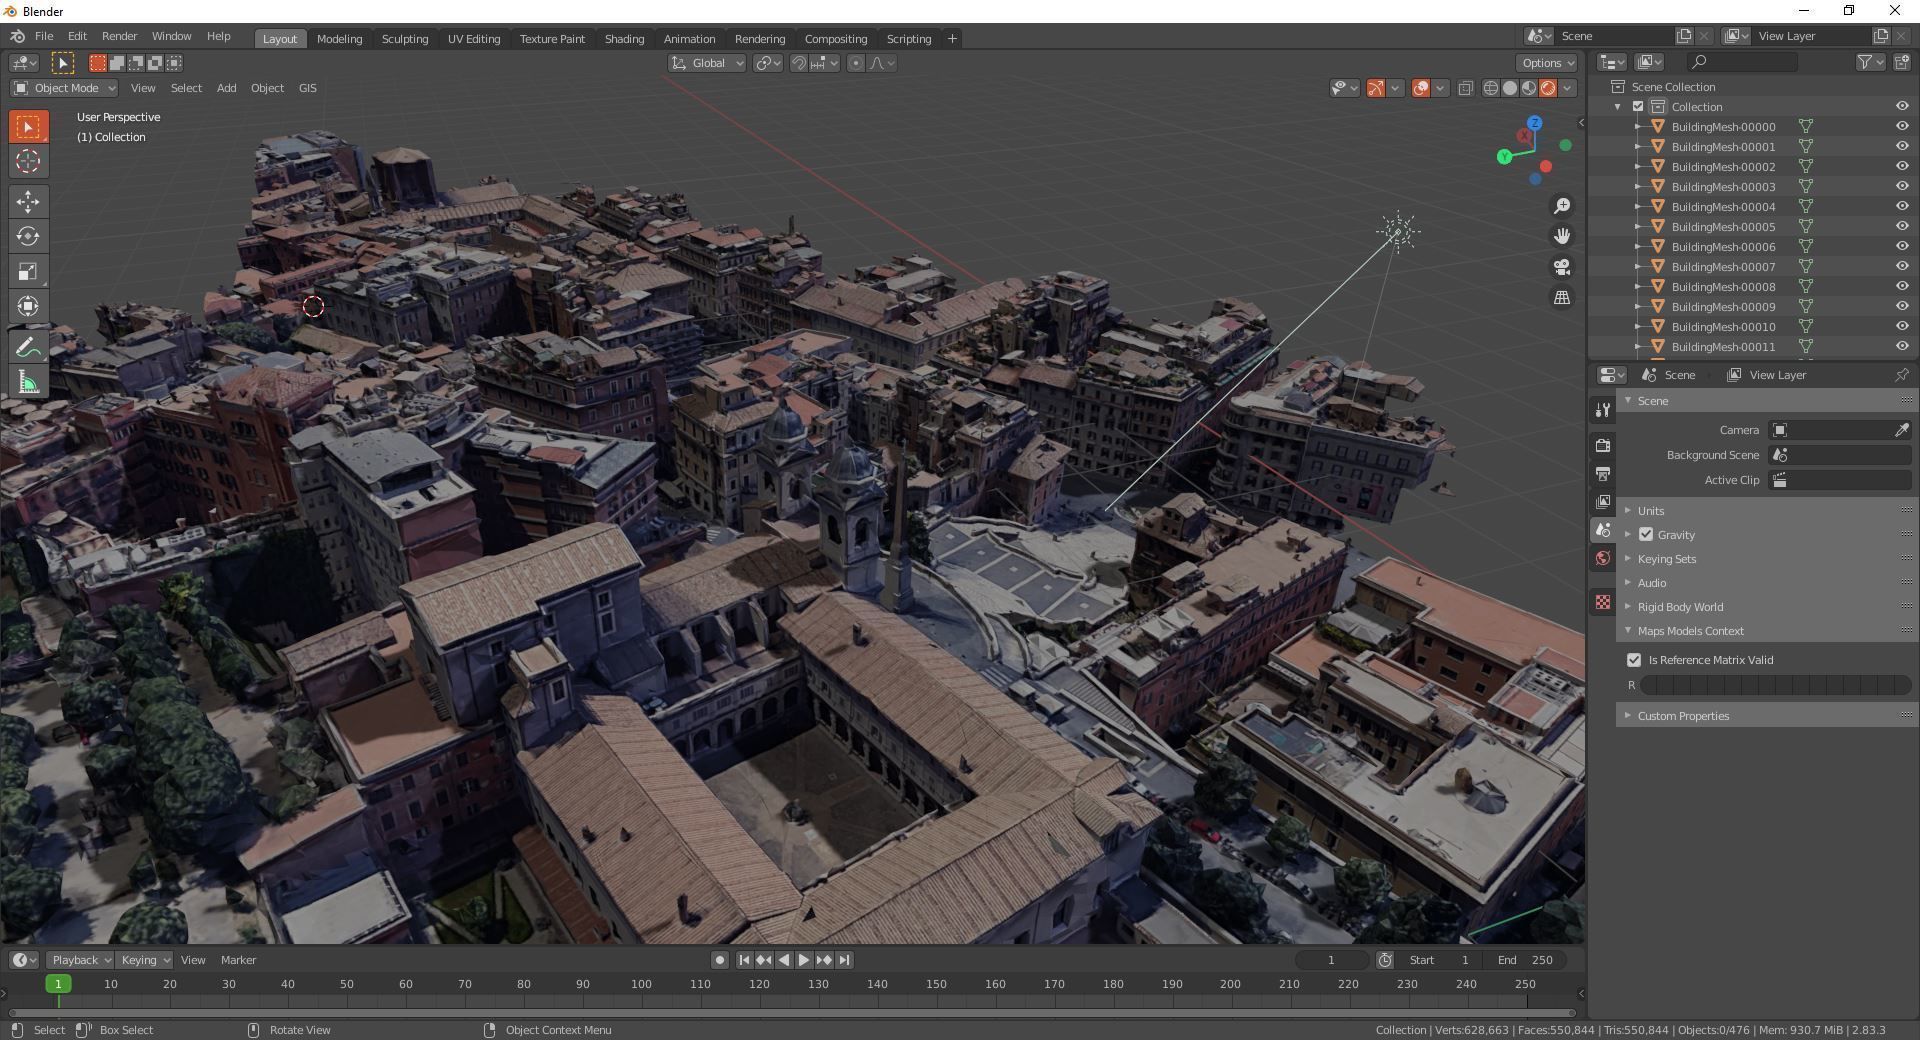Activate the Scale tool
Image resolution: width=1920 pixels, height=1040 pixels.
click(28, 272)
